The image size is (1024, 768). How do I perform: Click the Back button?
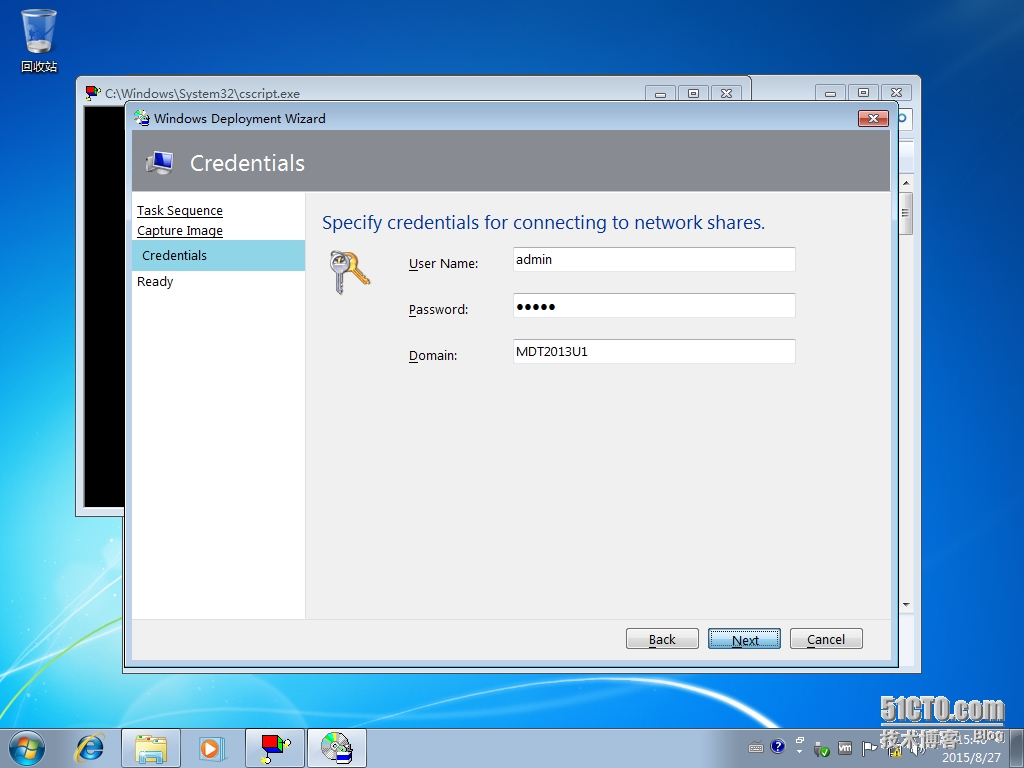(x=662, y=639)
